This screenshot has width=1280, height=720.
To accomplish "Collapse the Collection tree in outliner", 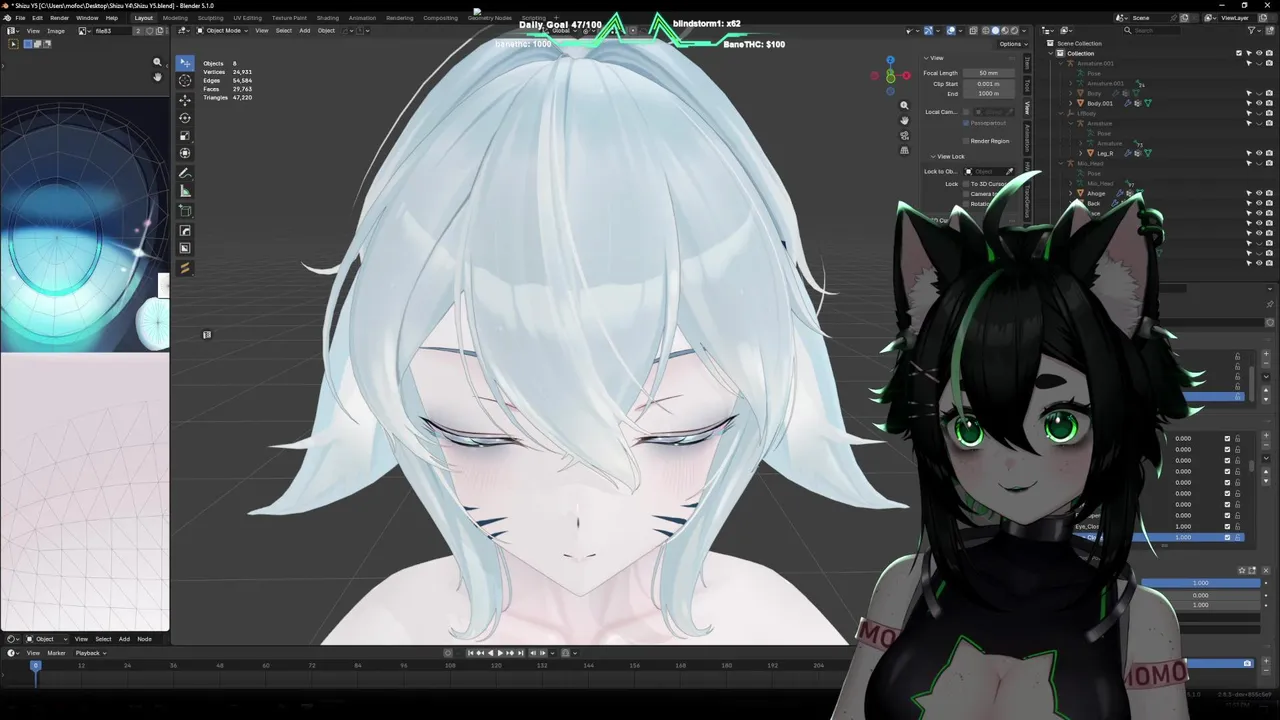I will pos(1052,53).
